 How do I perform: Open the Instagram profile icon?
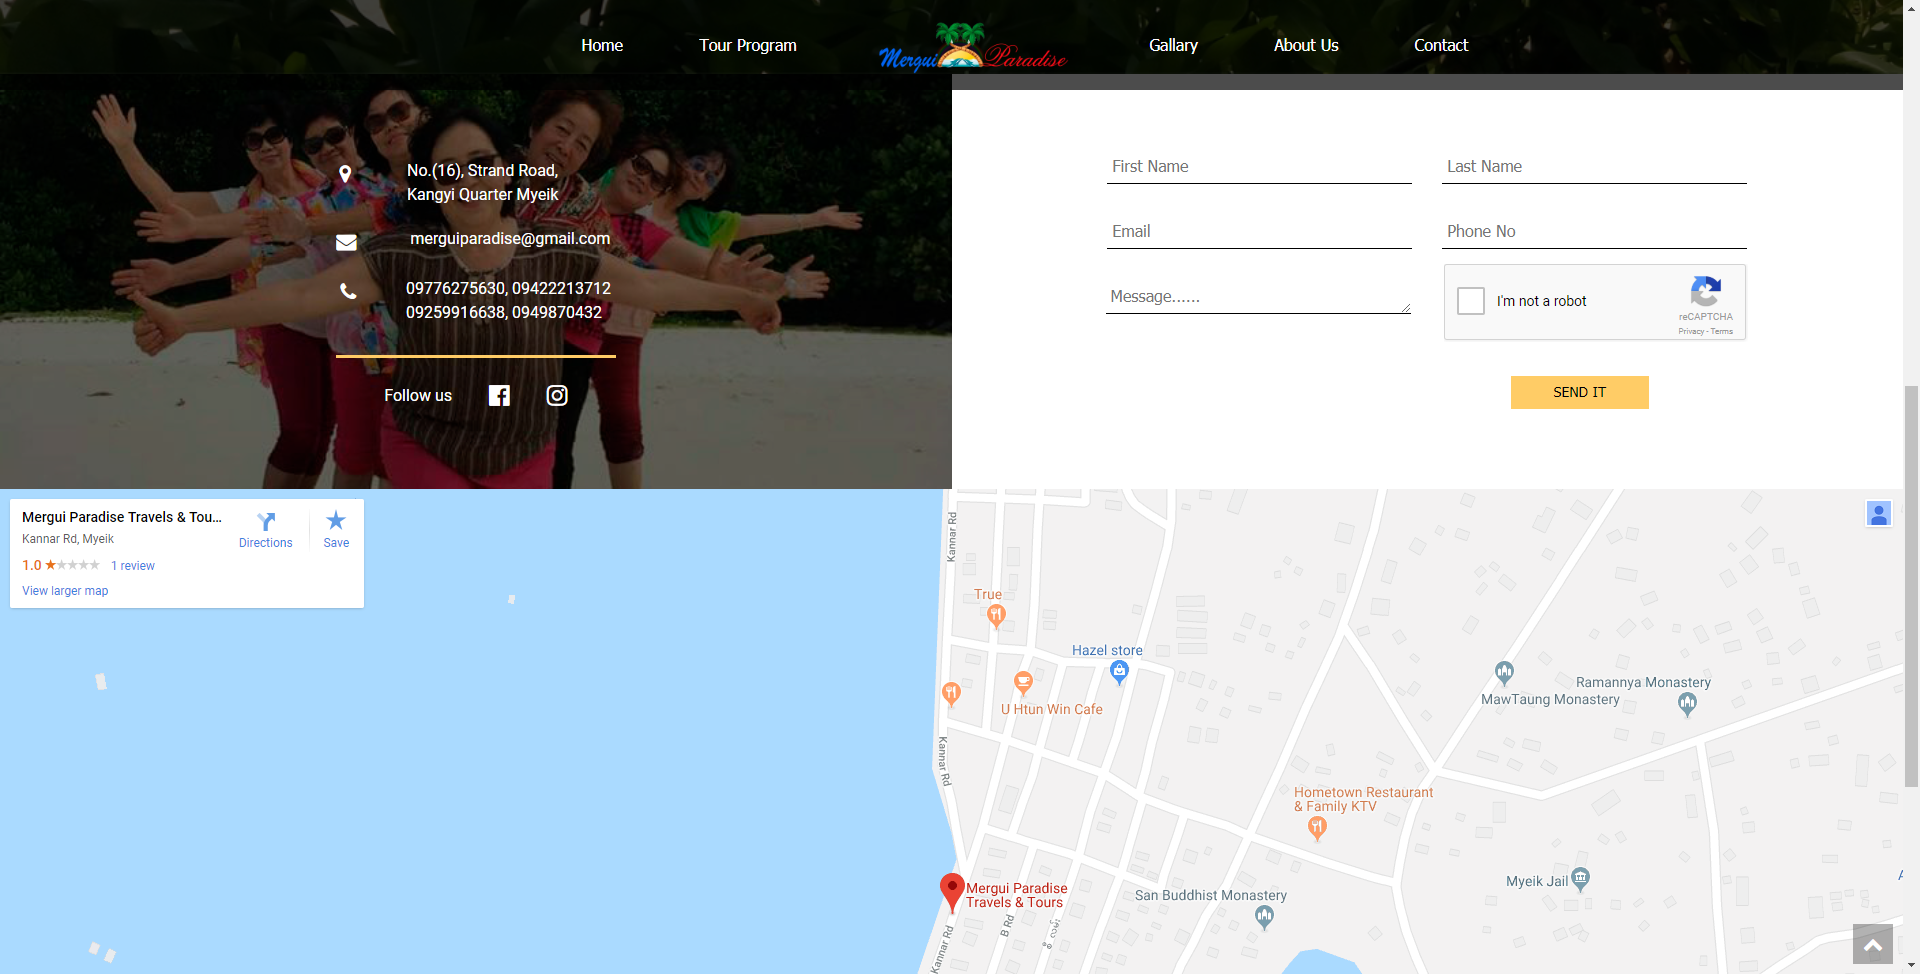[x=556, y=395]
